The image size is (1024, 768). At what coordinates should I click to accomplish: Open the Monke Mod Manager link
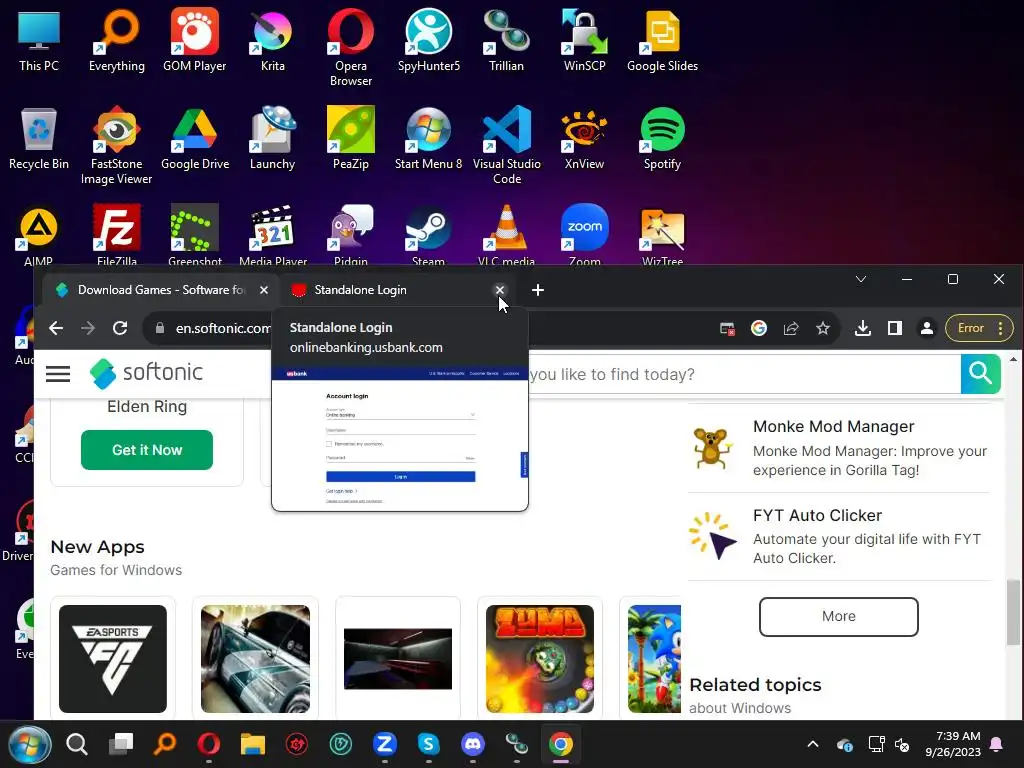click(833, 426)
